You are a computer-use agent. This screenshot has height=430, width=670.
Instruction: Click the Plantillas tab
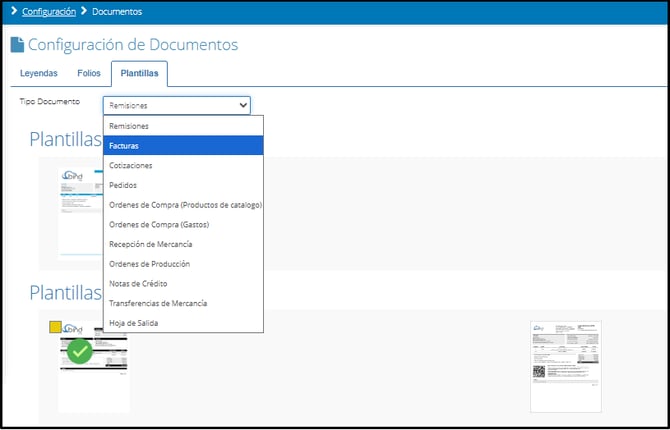(x=139, y=74)
